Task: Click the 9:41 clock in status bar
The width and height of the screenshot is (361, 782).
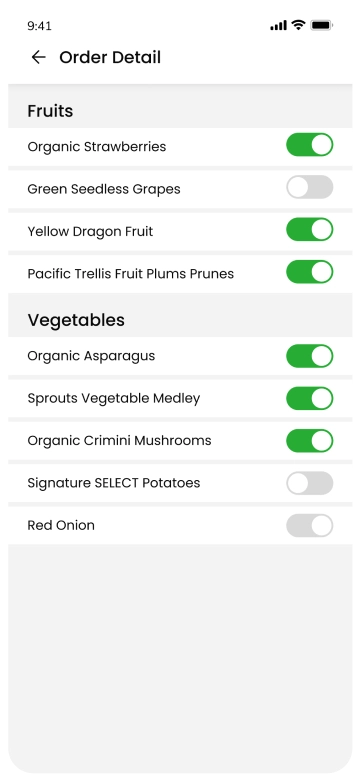Action: (39, 26)
